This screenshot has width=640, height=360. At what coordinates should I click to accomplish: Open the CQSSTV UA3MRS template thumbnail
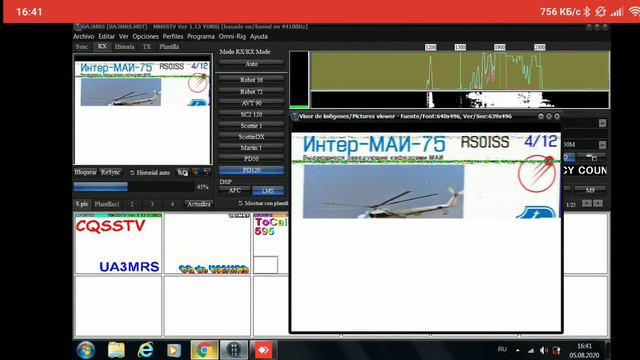(118, 243)
